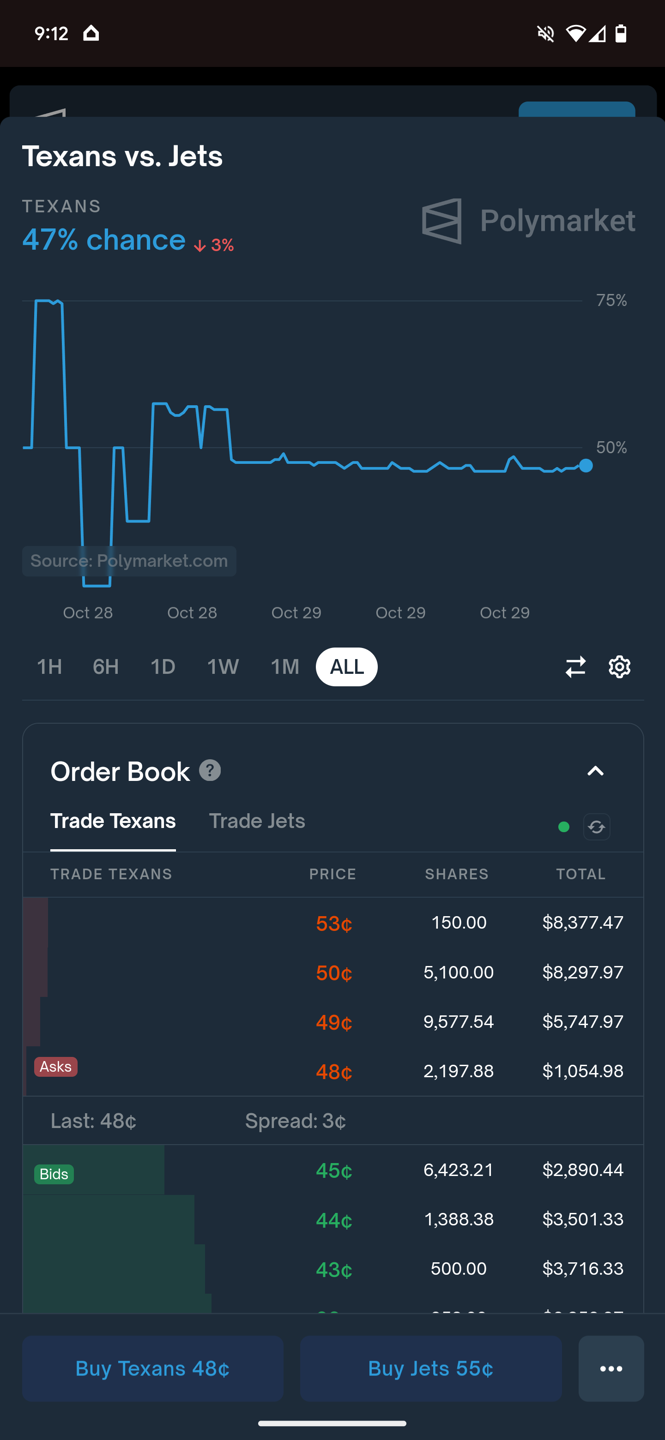Collapse the Order Book section chevron
The width and height of the screenshot is (665, 1440).
click(595, 771)
